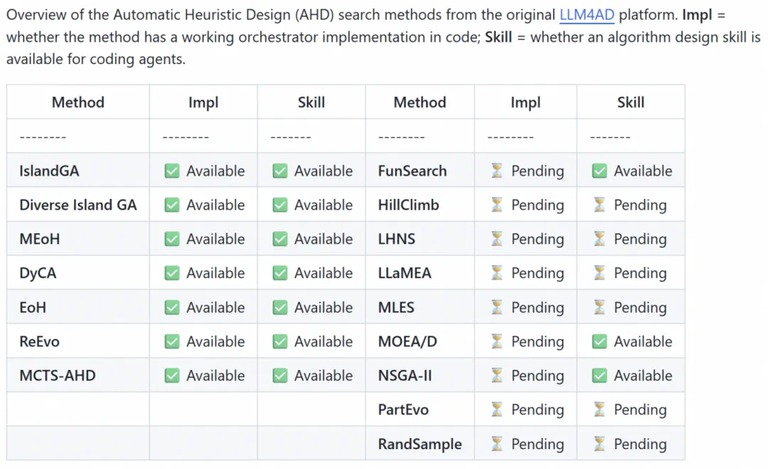This screenshot has width=768, height=469.
Task: Click MOEA/D Skill green checkmark icon
Action: tap(600, 341)
